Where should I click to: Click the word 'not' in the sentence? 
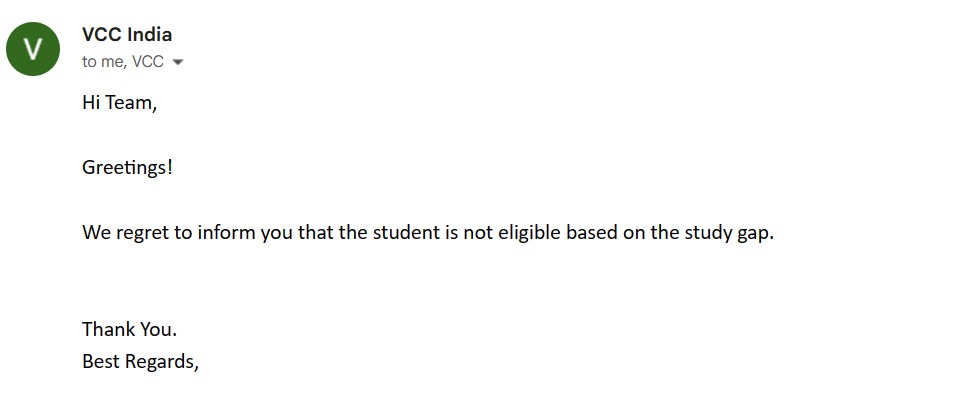(x=472, y=232)
